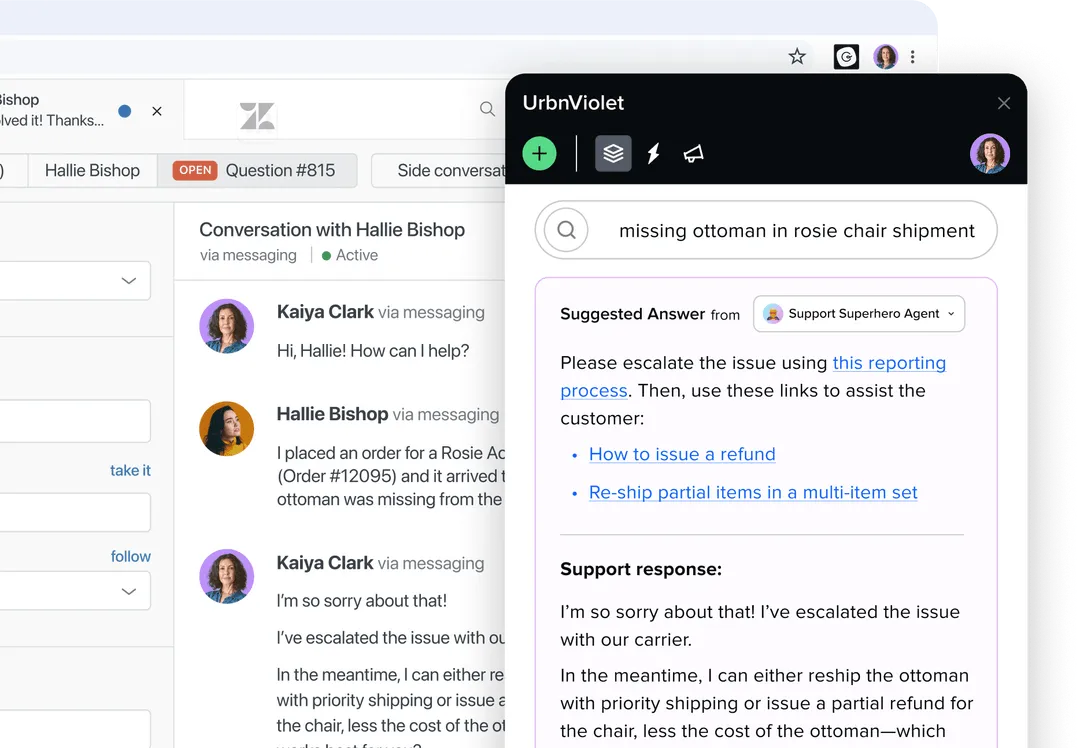The image size is (1080, 748).
Task: Click Kaiya Clark's avatar in first message
Action: pyautogui.click(x=227, y=326)
